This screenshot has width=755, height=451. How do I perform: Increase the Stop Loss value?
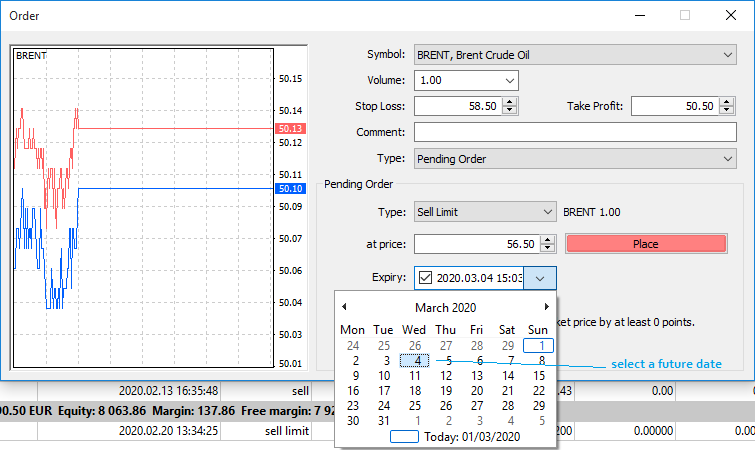coord(510,101)
